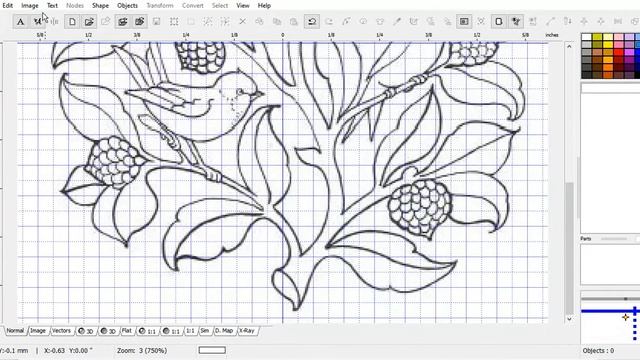Screen dimensions: 640x360
Task: Switch to the Flat view tab
Action: point(127,331)
